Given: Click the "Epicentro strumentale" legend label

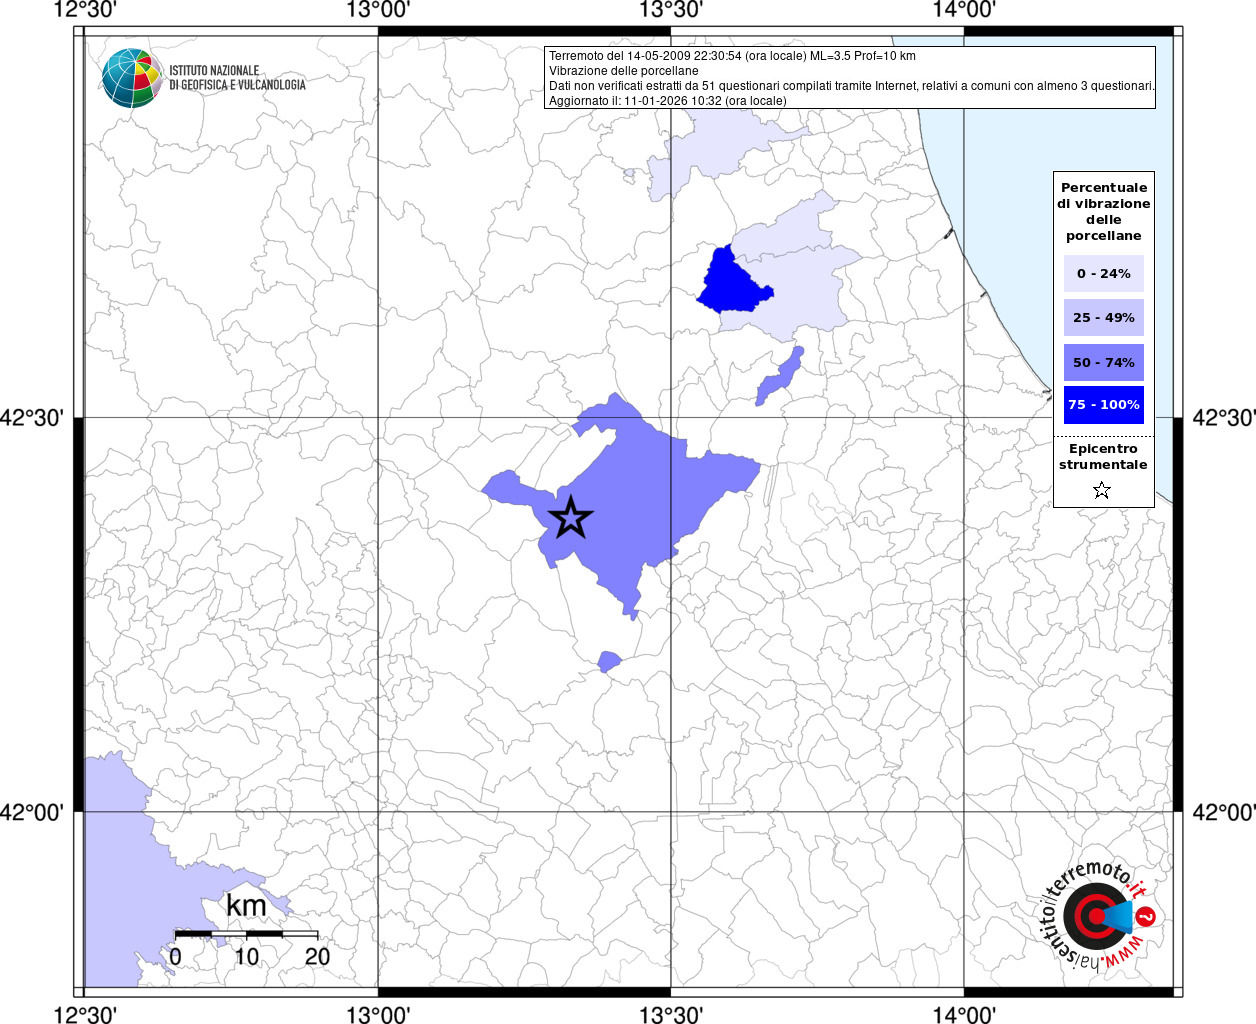Looking at the screenshot, I should click(x=1103, y=457).
